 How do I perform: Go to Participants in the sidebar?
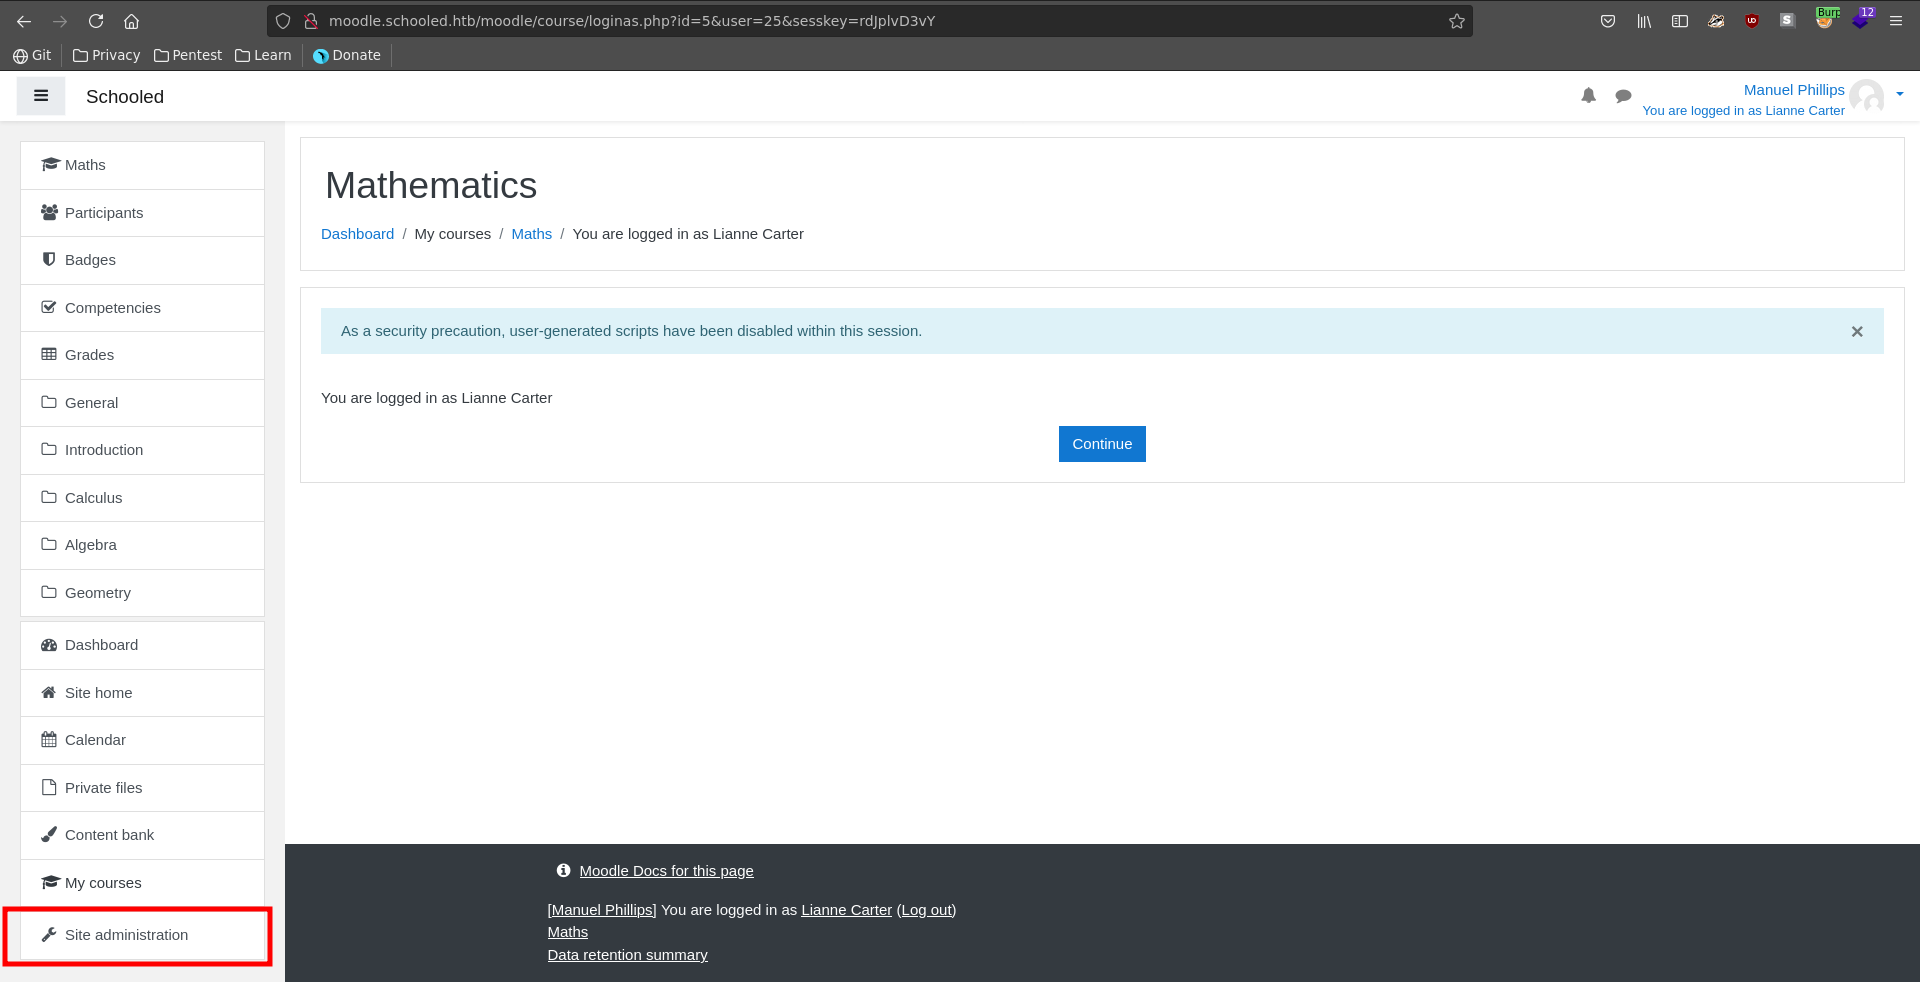click(104, 213)
